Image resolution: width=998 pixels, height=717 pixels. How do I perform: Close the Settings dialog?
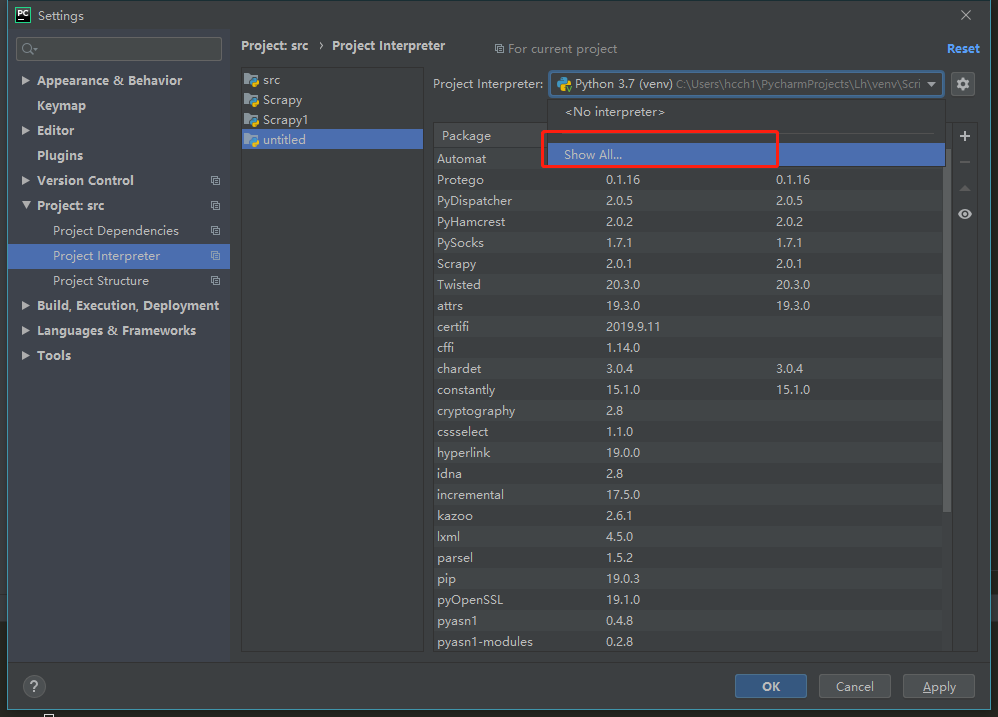coord(966,15)
